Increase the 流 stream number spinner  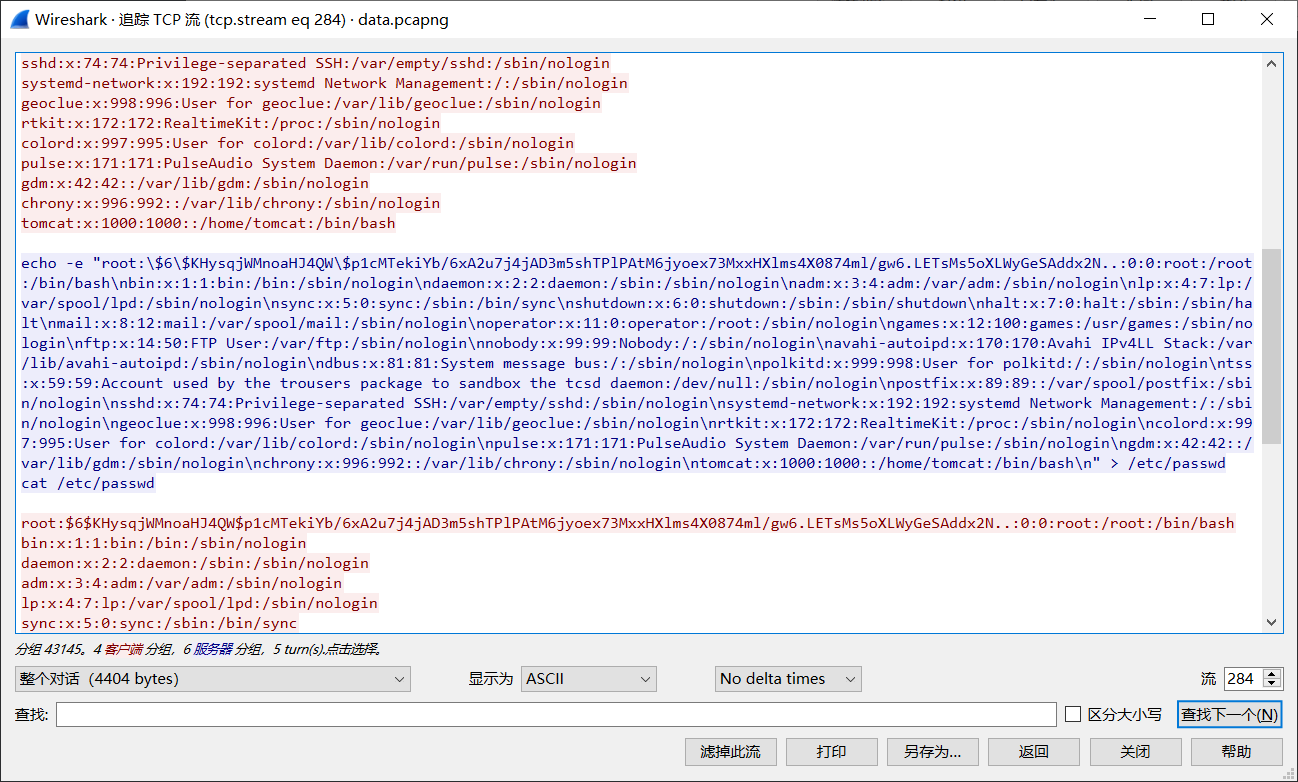pos(1272,673)
